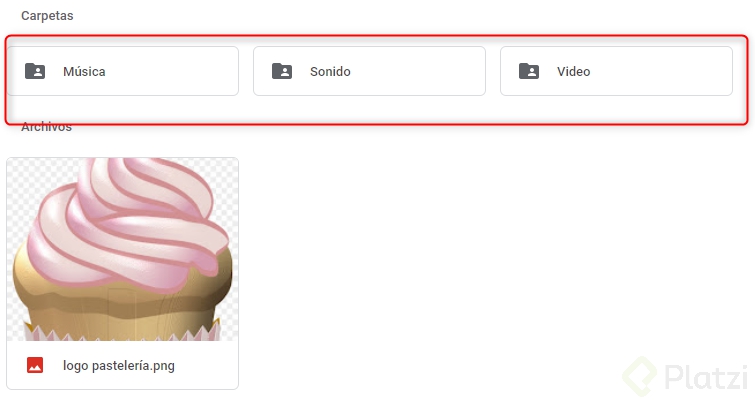This screenshot has width=755, height=402.
Task: Click the logo pastelería.png file name
Action: coord(119,365)
